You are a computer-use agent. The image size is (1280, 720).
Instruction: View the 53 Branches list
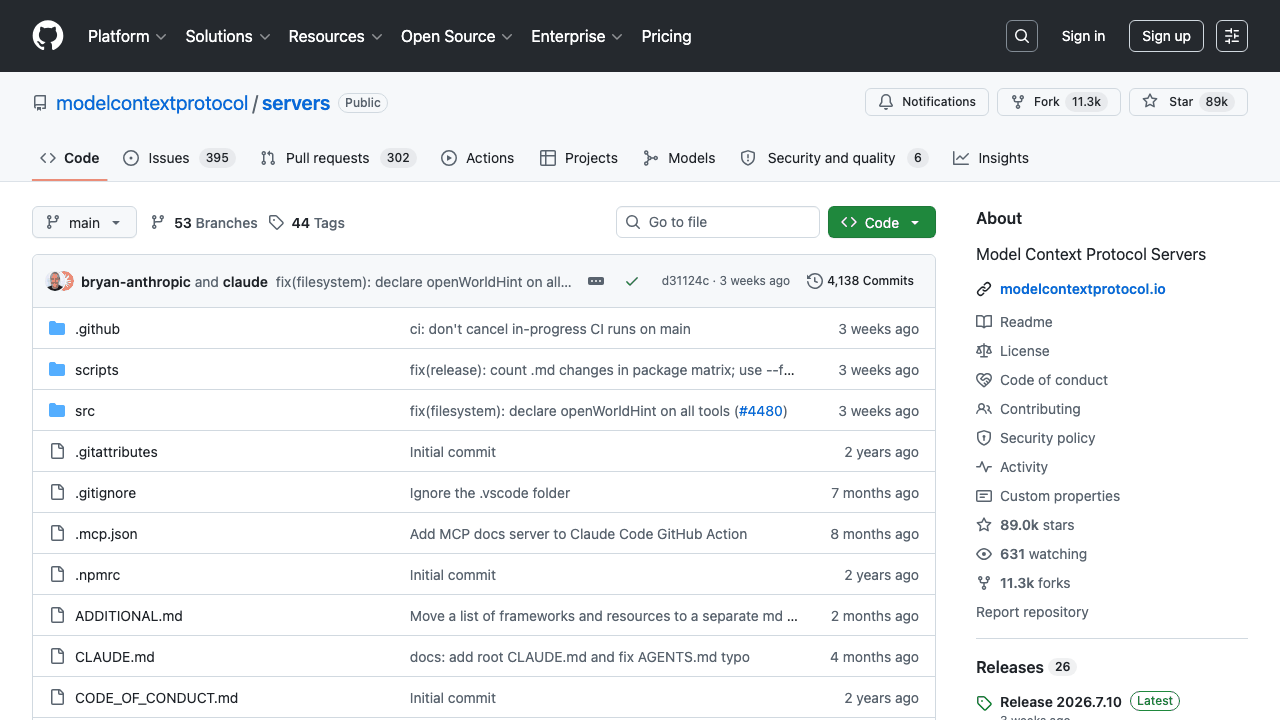point(204,223)
